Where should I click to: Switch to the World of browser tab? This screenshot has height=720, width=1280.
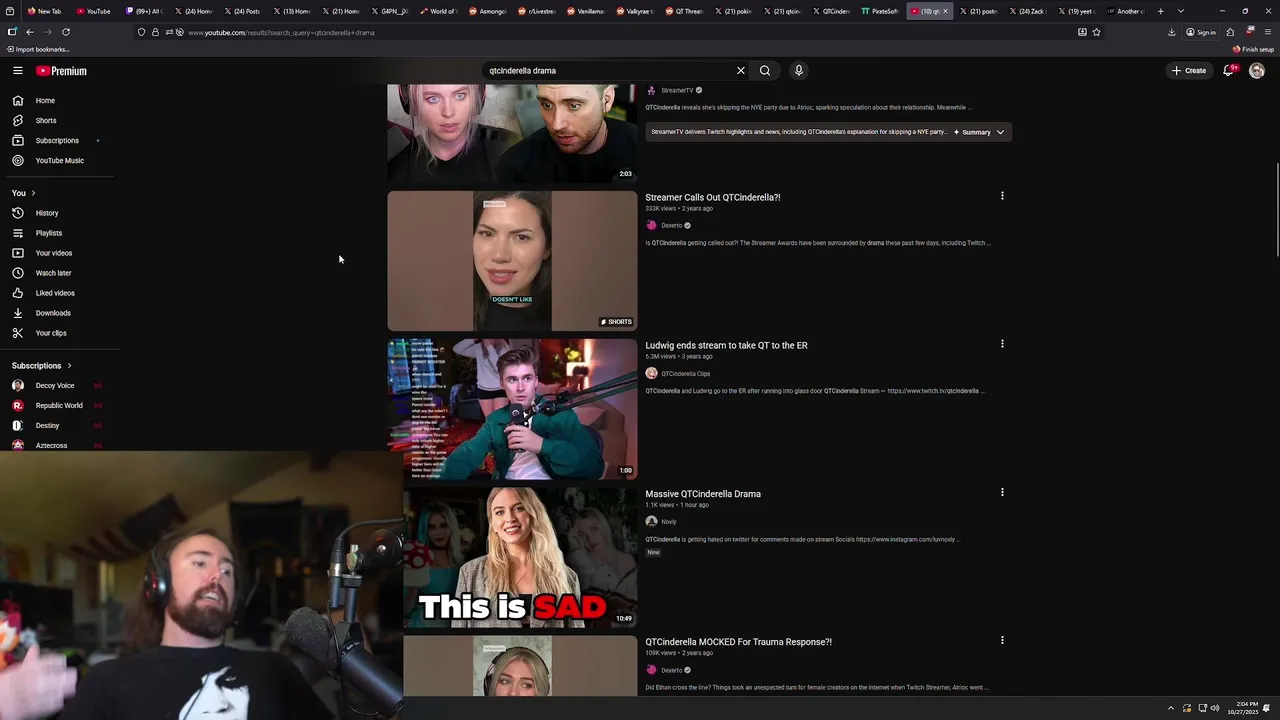click(x=438, y=11)
